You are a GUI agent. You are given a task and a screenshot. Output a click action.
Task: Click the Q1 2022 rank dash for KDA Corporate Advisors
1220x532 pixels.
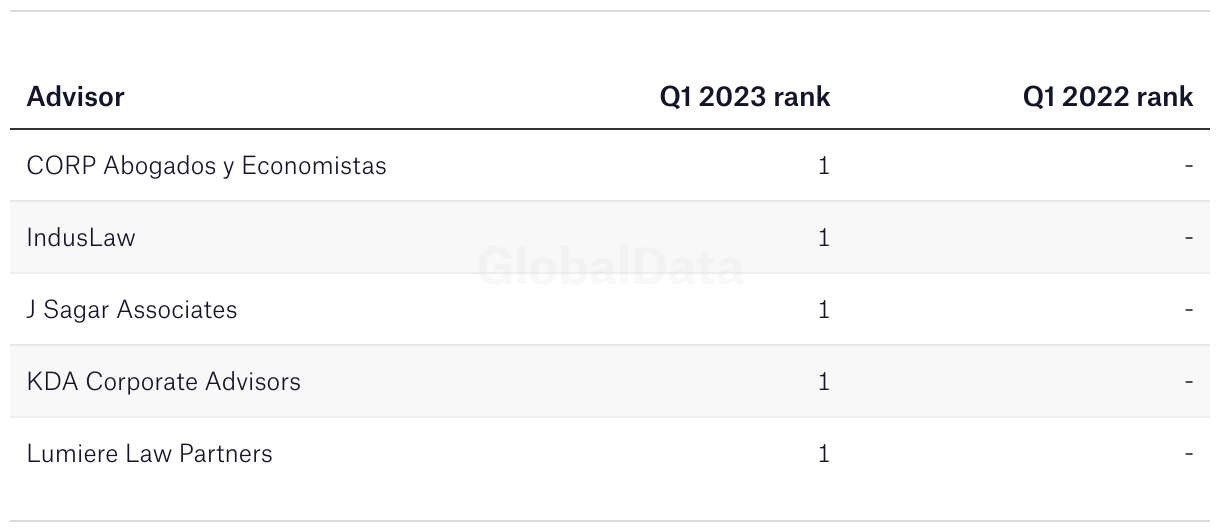(1189, 382)
